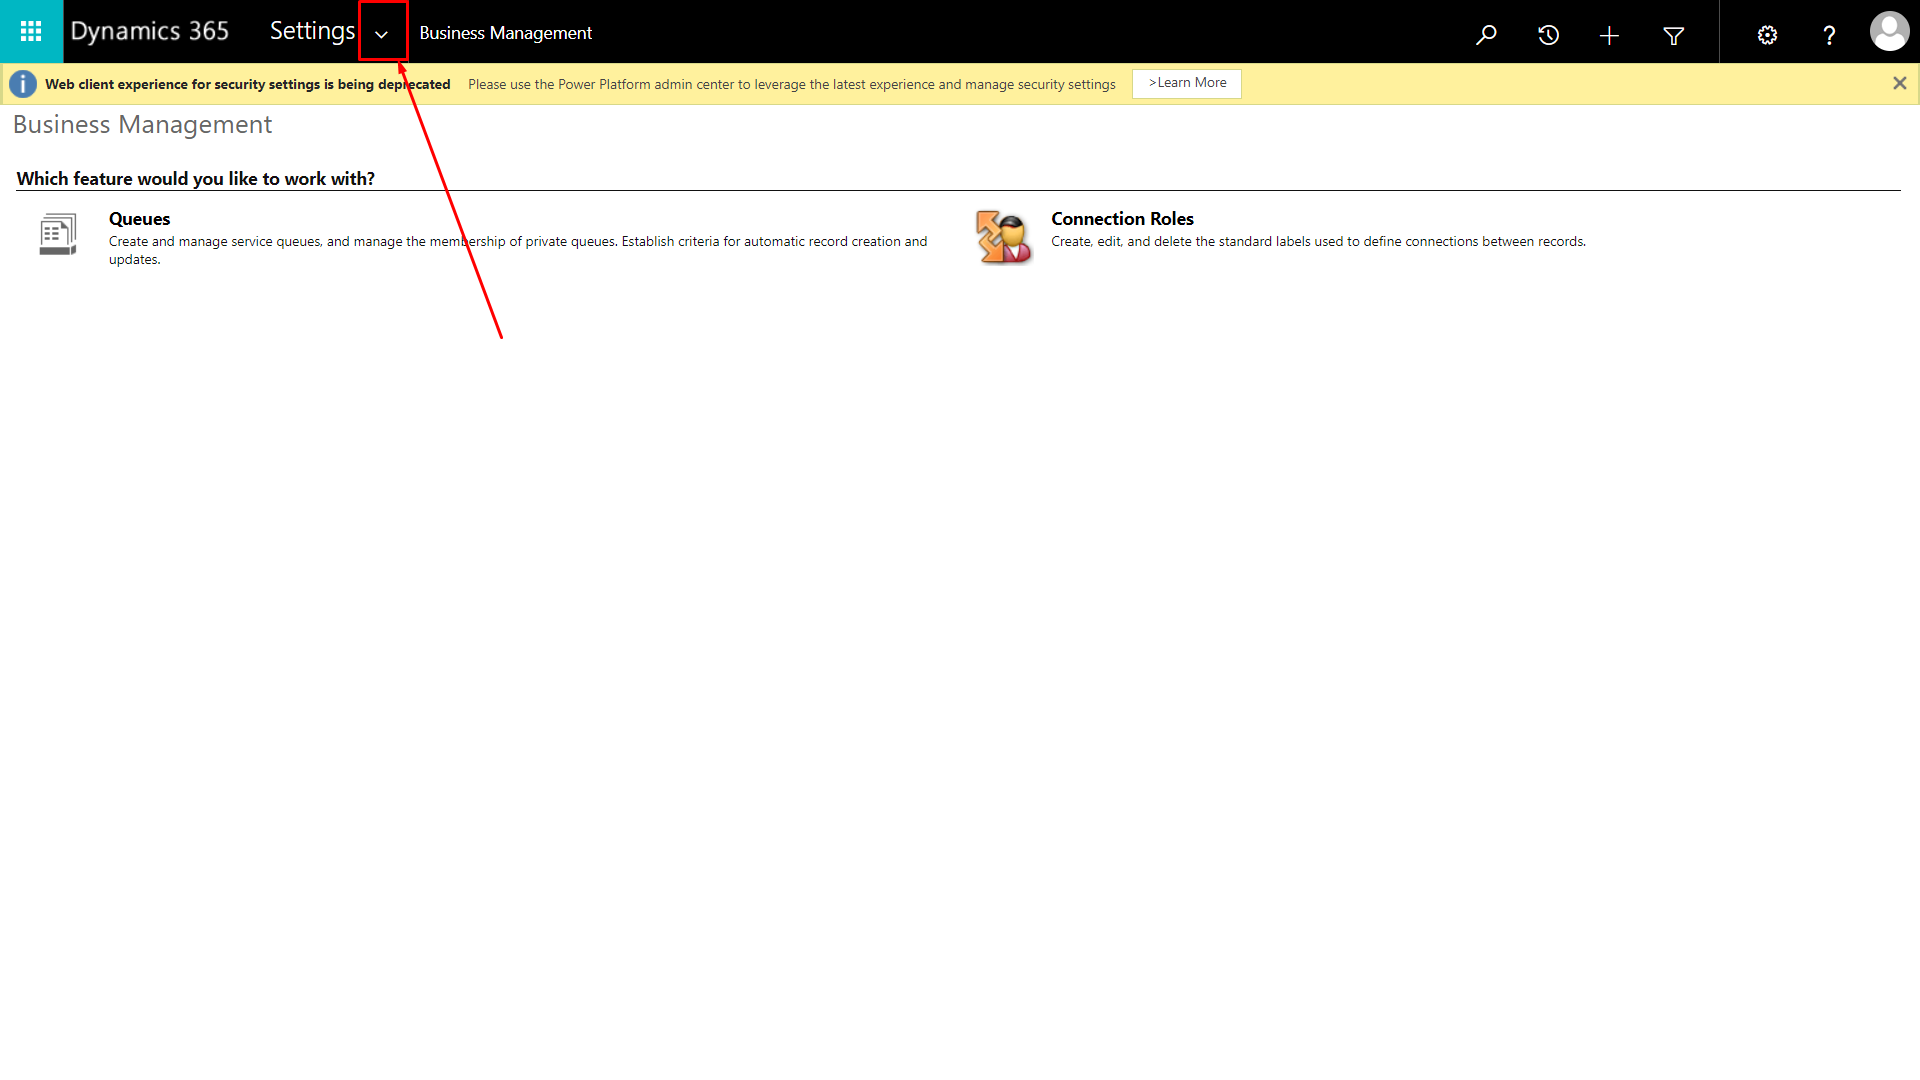The height and width of the screenshot is (1080, 1920).
Task: Open the app launcher waffle icon
Action: [x=31, y=32]
